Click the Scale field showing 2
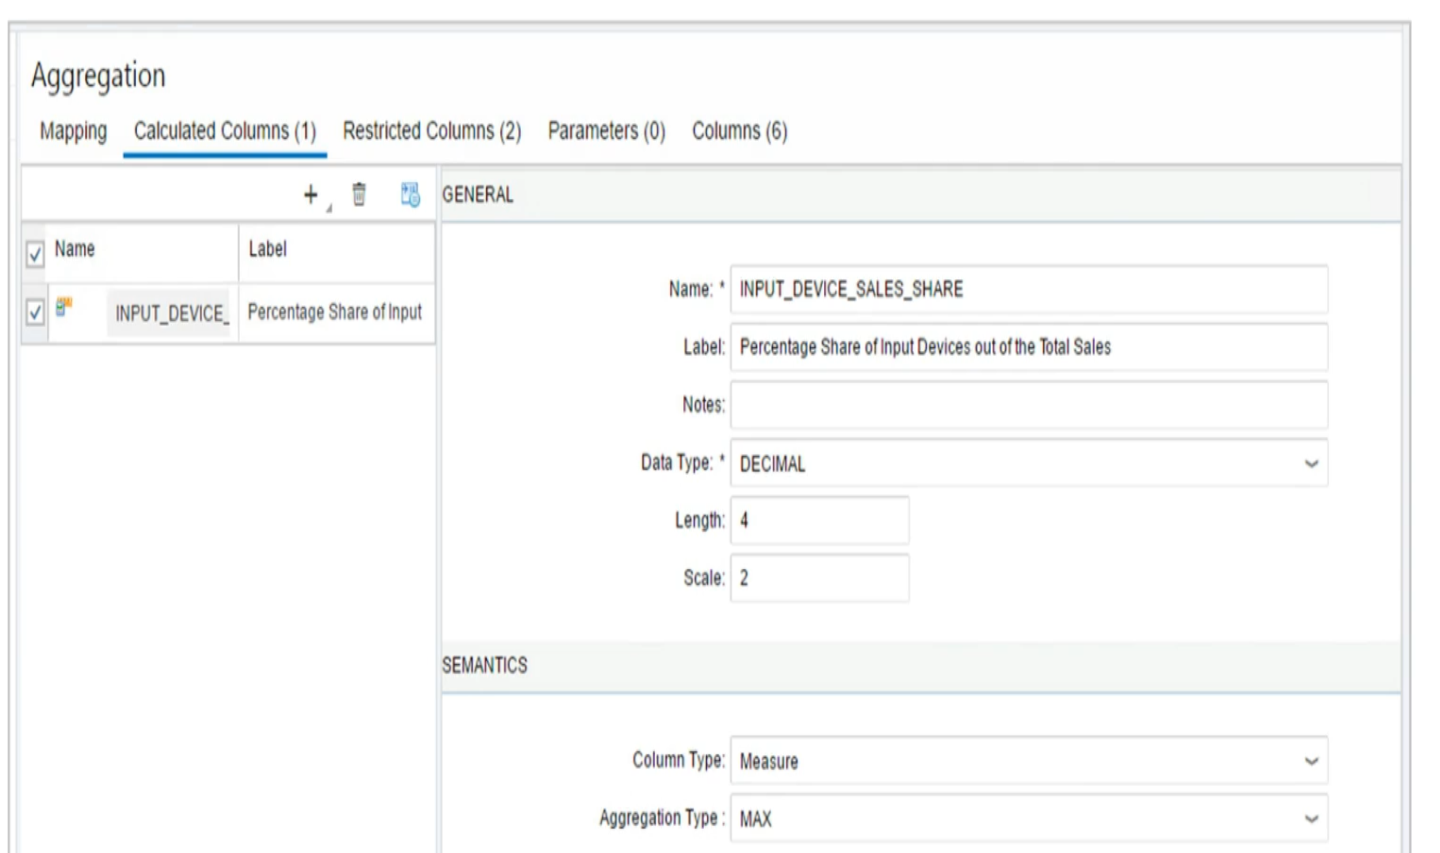Viewport: 1440px width, 853px height. click(820, 578)
